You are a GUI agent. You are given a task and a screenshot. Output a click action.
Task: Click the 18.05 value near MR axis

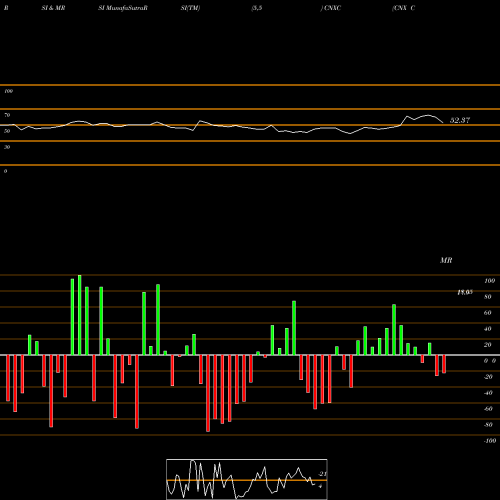point(465,292)
